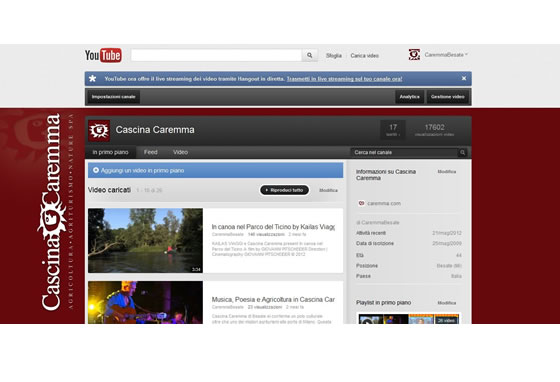Open the Sfoglia browse link
Viewport: 560px width, 382px height.
(x=334, y=56)
